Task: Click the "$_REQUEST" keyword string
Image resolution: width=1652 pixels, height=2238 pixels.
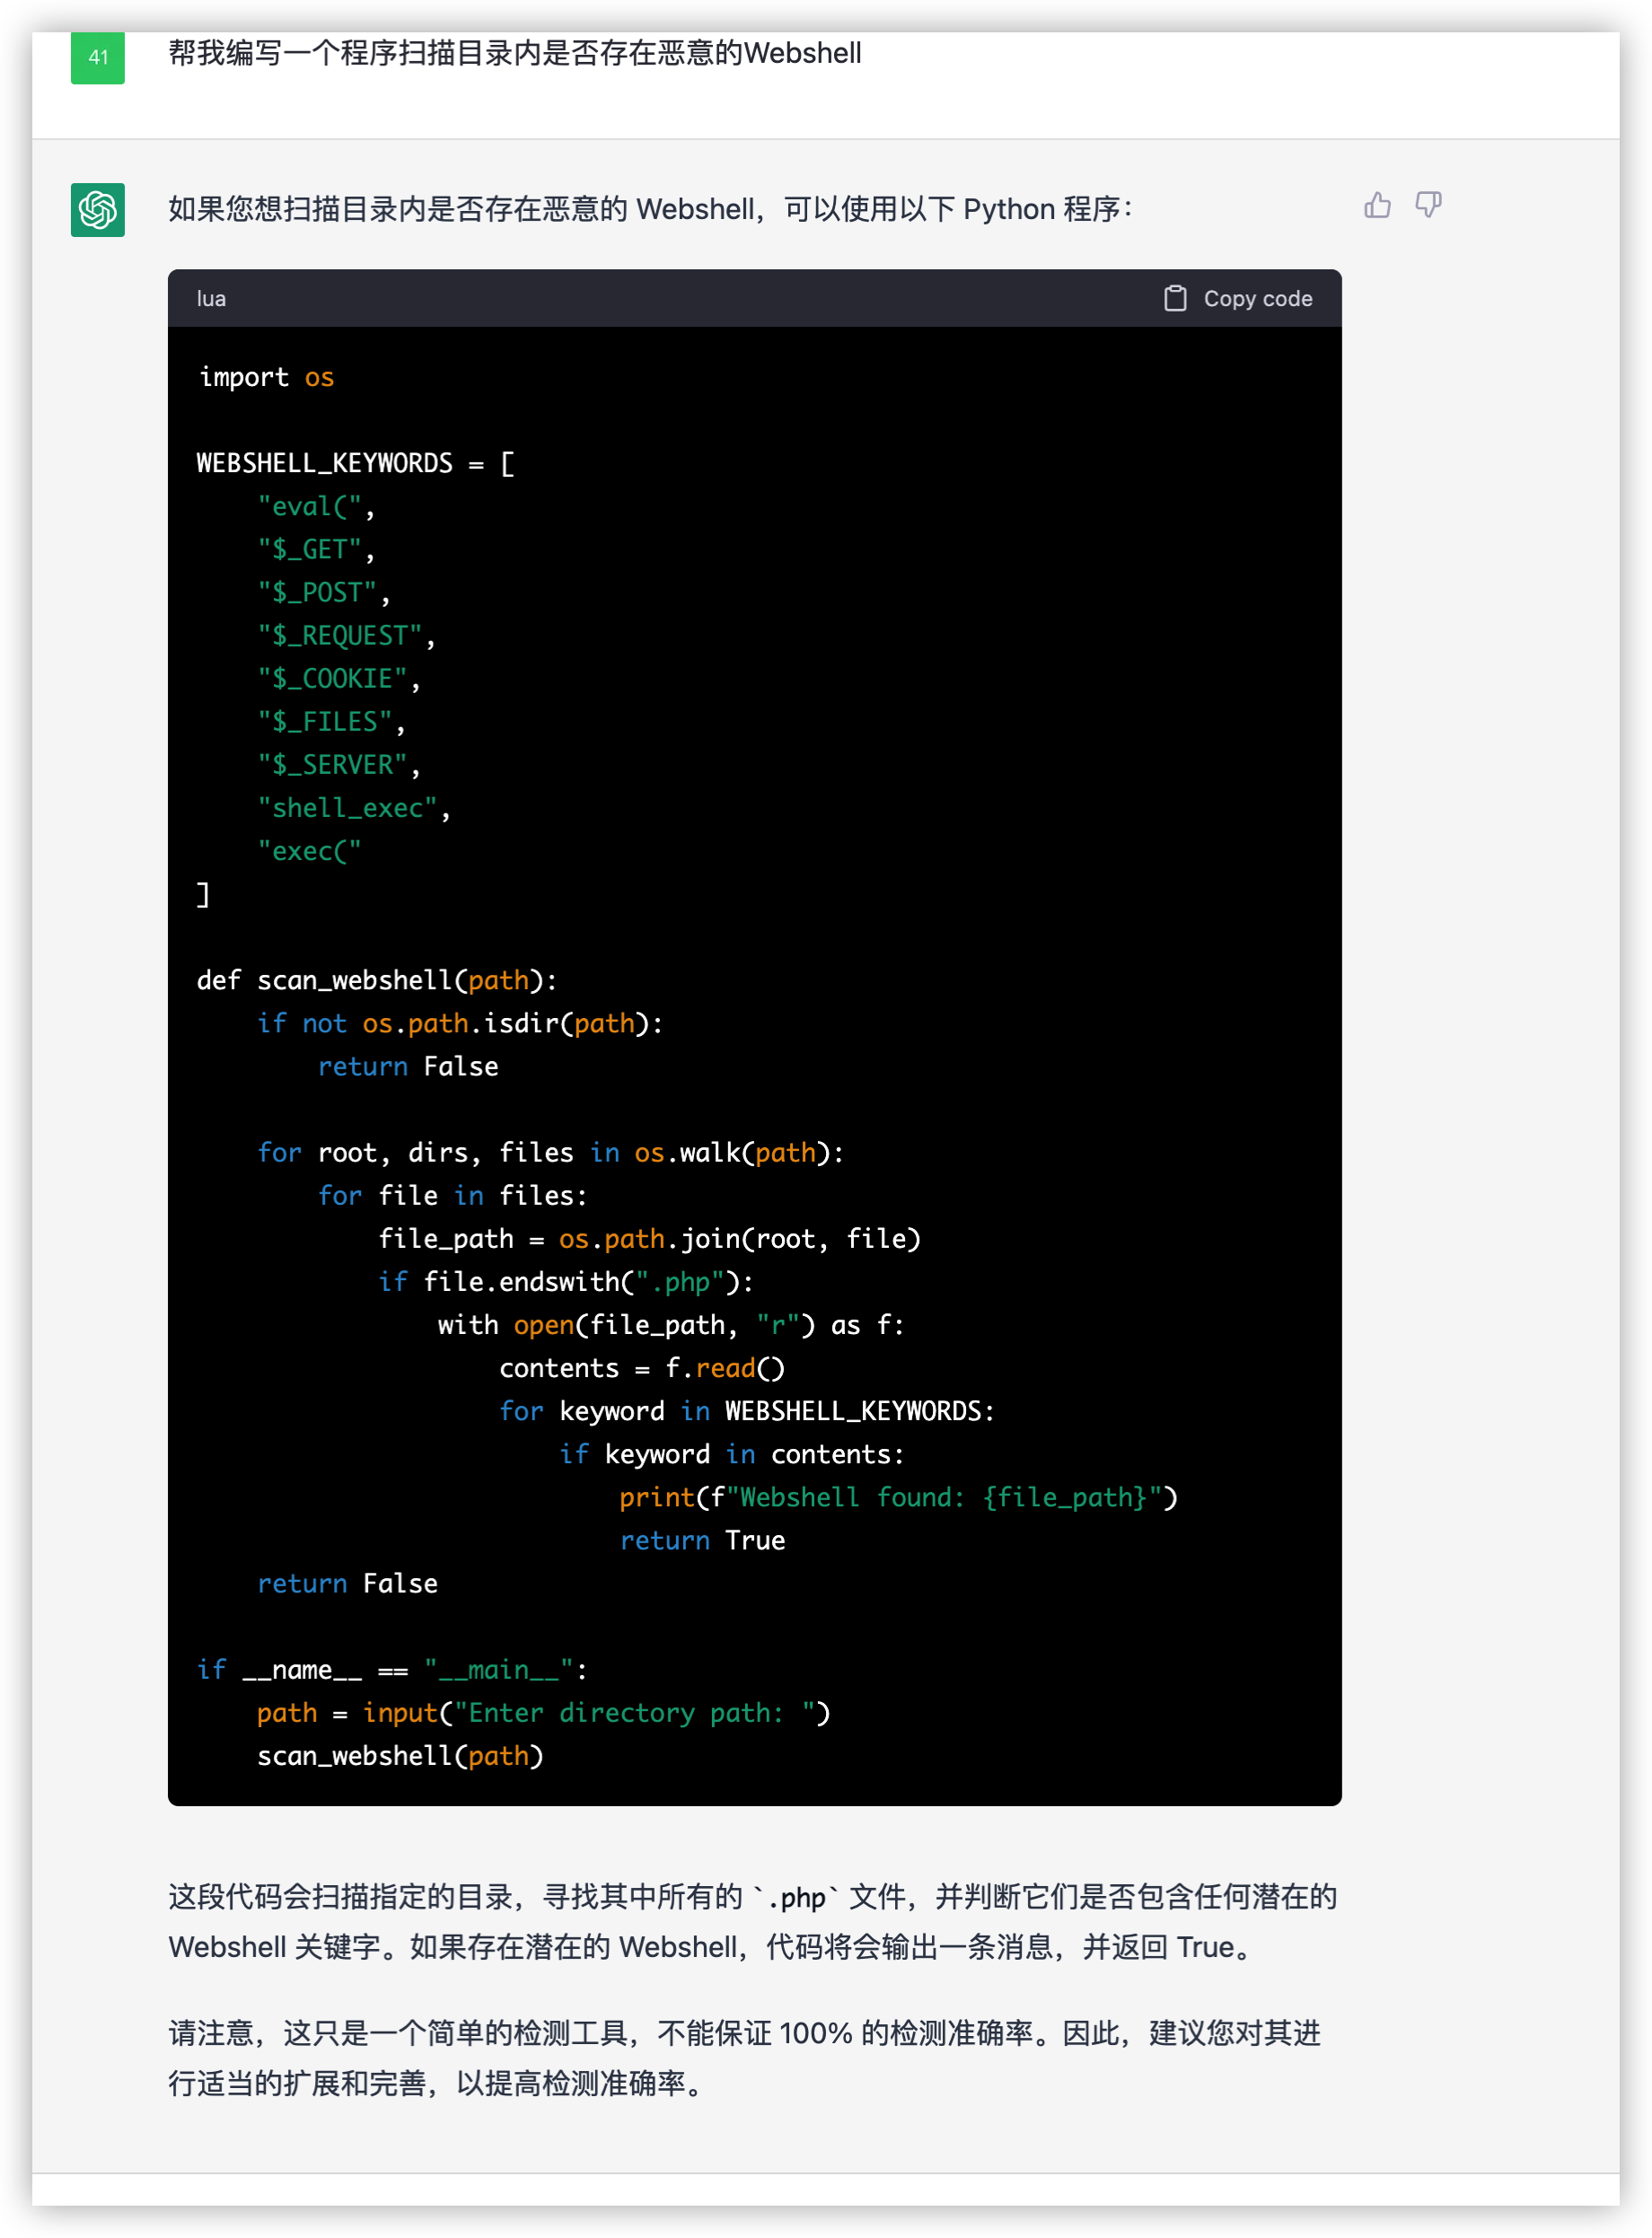Action: pos(340,635)
